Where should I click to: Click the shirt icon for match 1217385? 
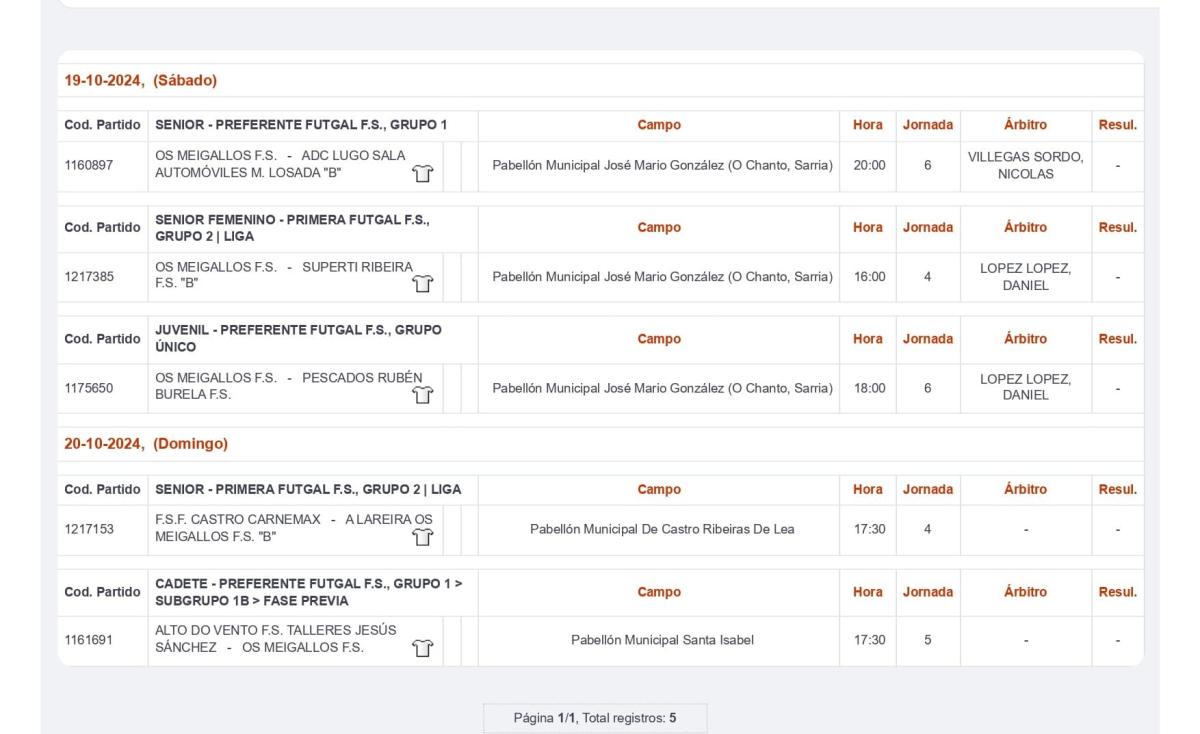423,285
